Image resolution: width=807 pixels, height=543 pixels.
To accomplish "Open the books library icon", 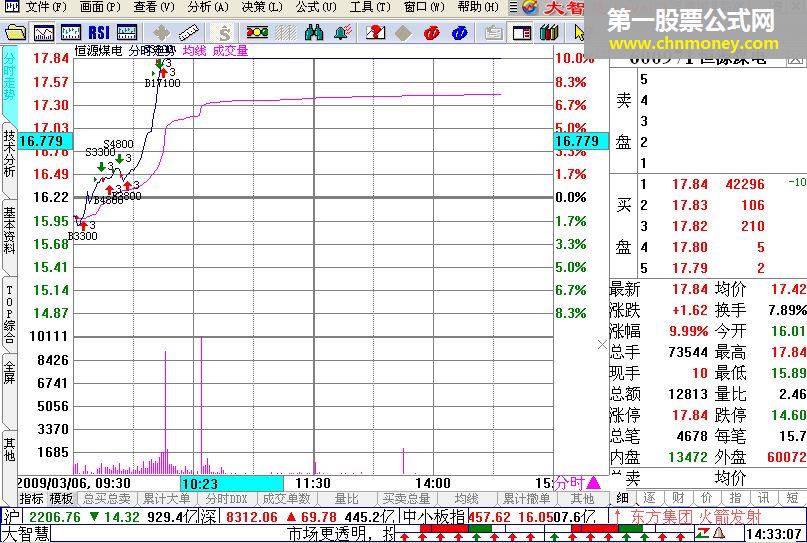I will (x=550, y=33).
